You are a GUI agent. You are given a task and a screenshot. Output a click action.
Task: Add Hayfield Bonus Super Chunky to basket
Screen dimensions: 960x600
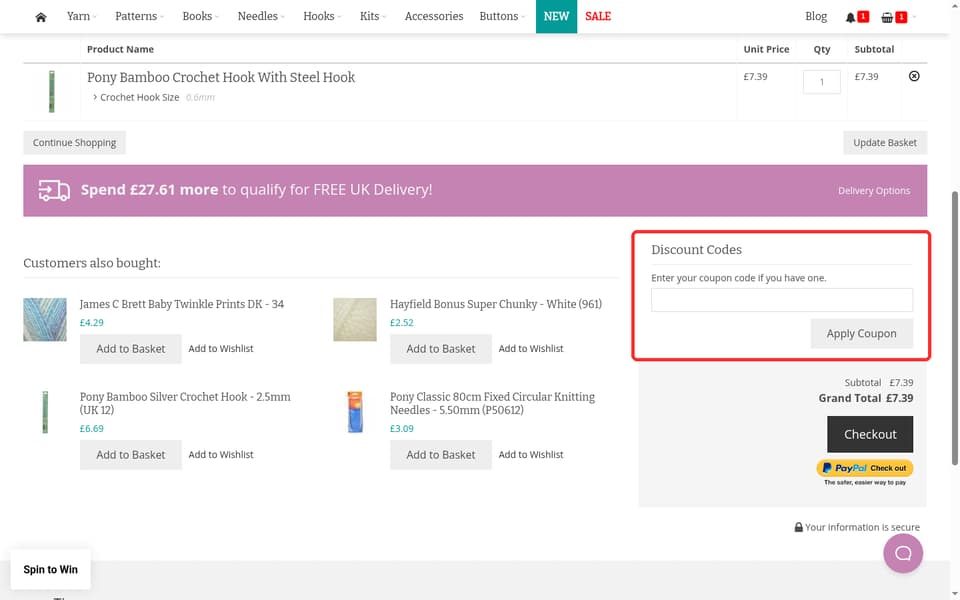coord(441,349)
